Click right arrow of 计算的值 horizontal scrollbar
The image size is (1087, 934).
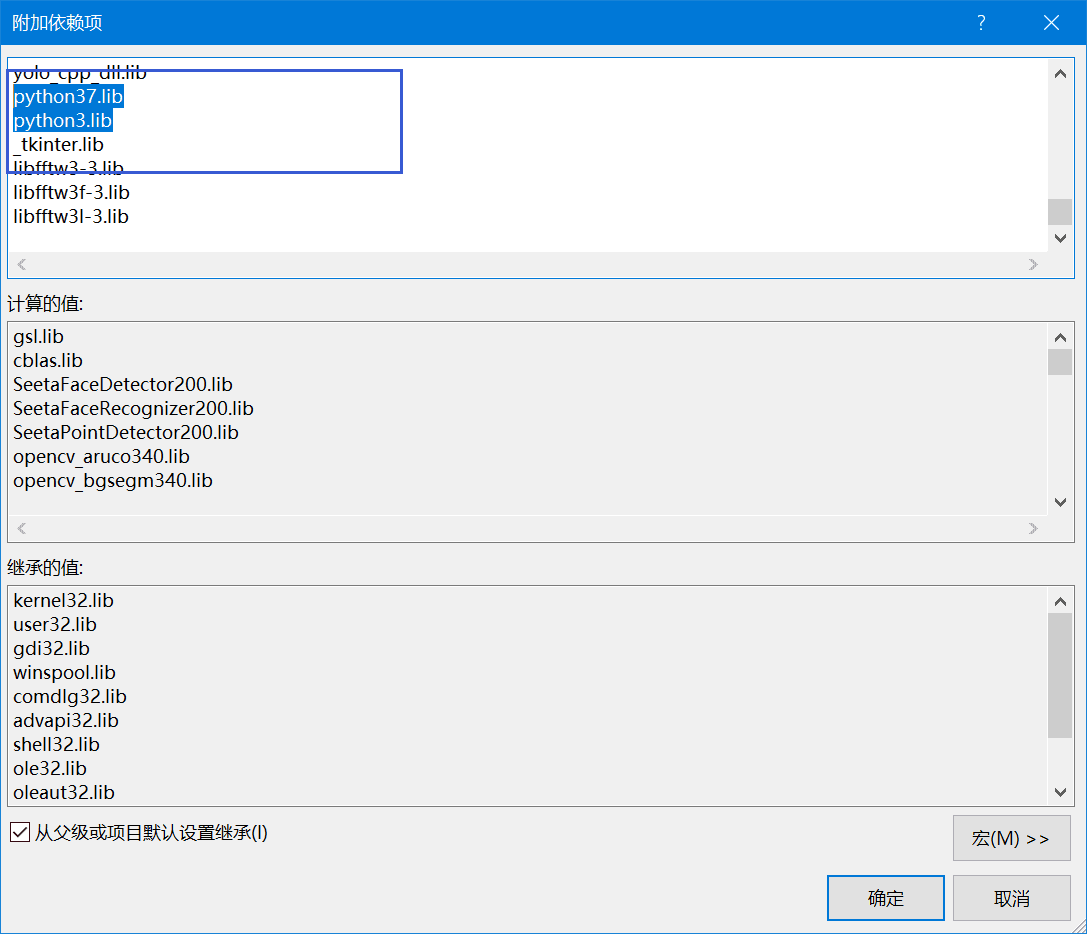(1033, 528)
